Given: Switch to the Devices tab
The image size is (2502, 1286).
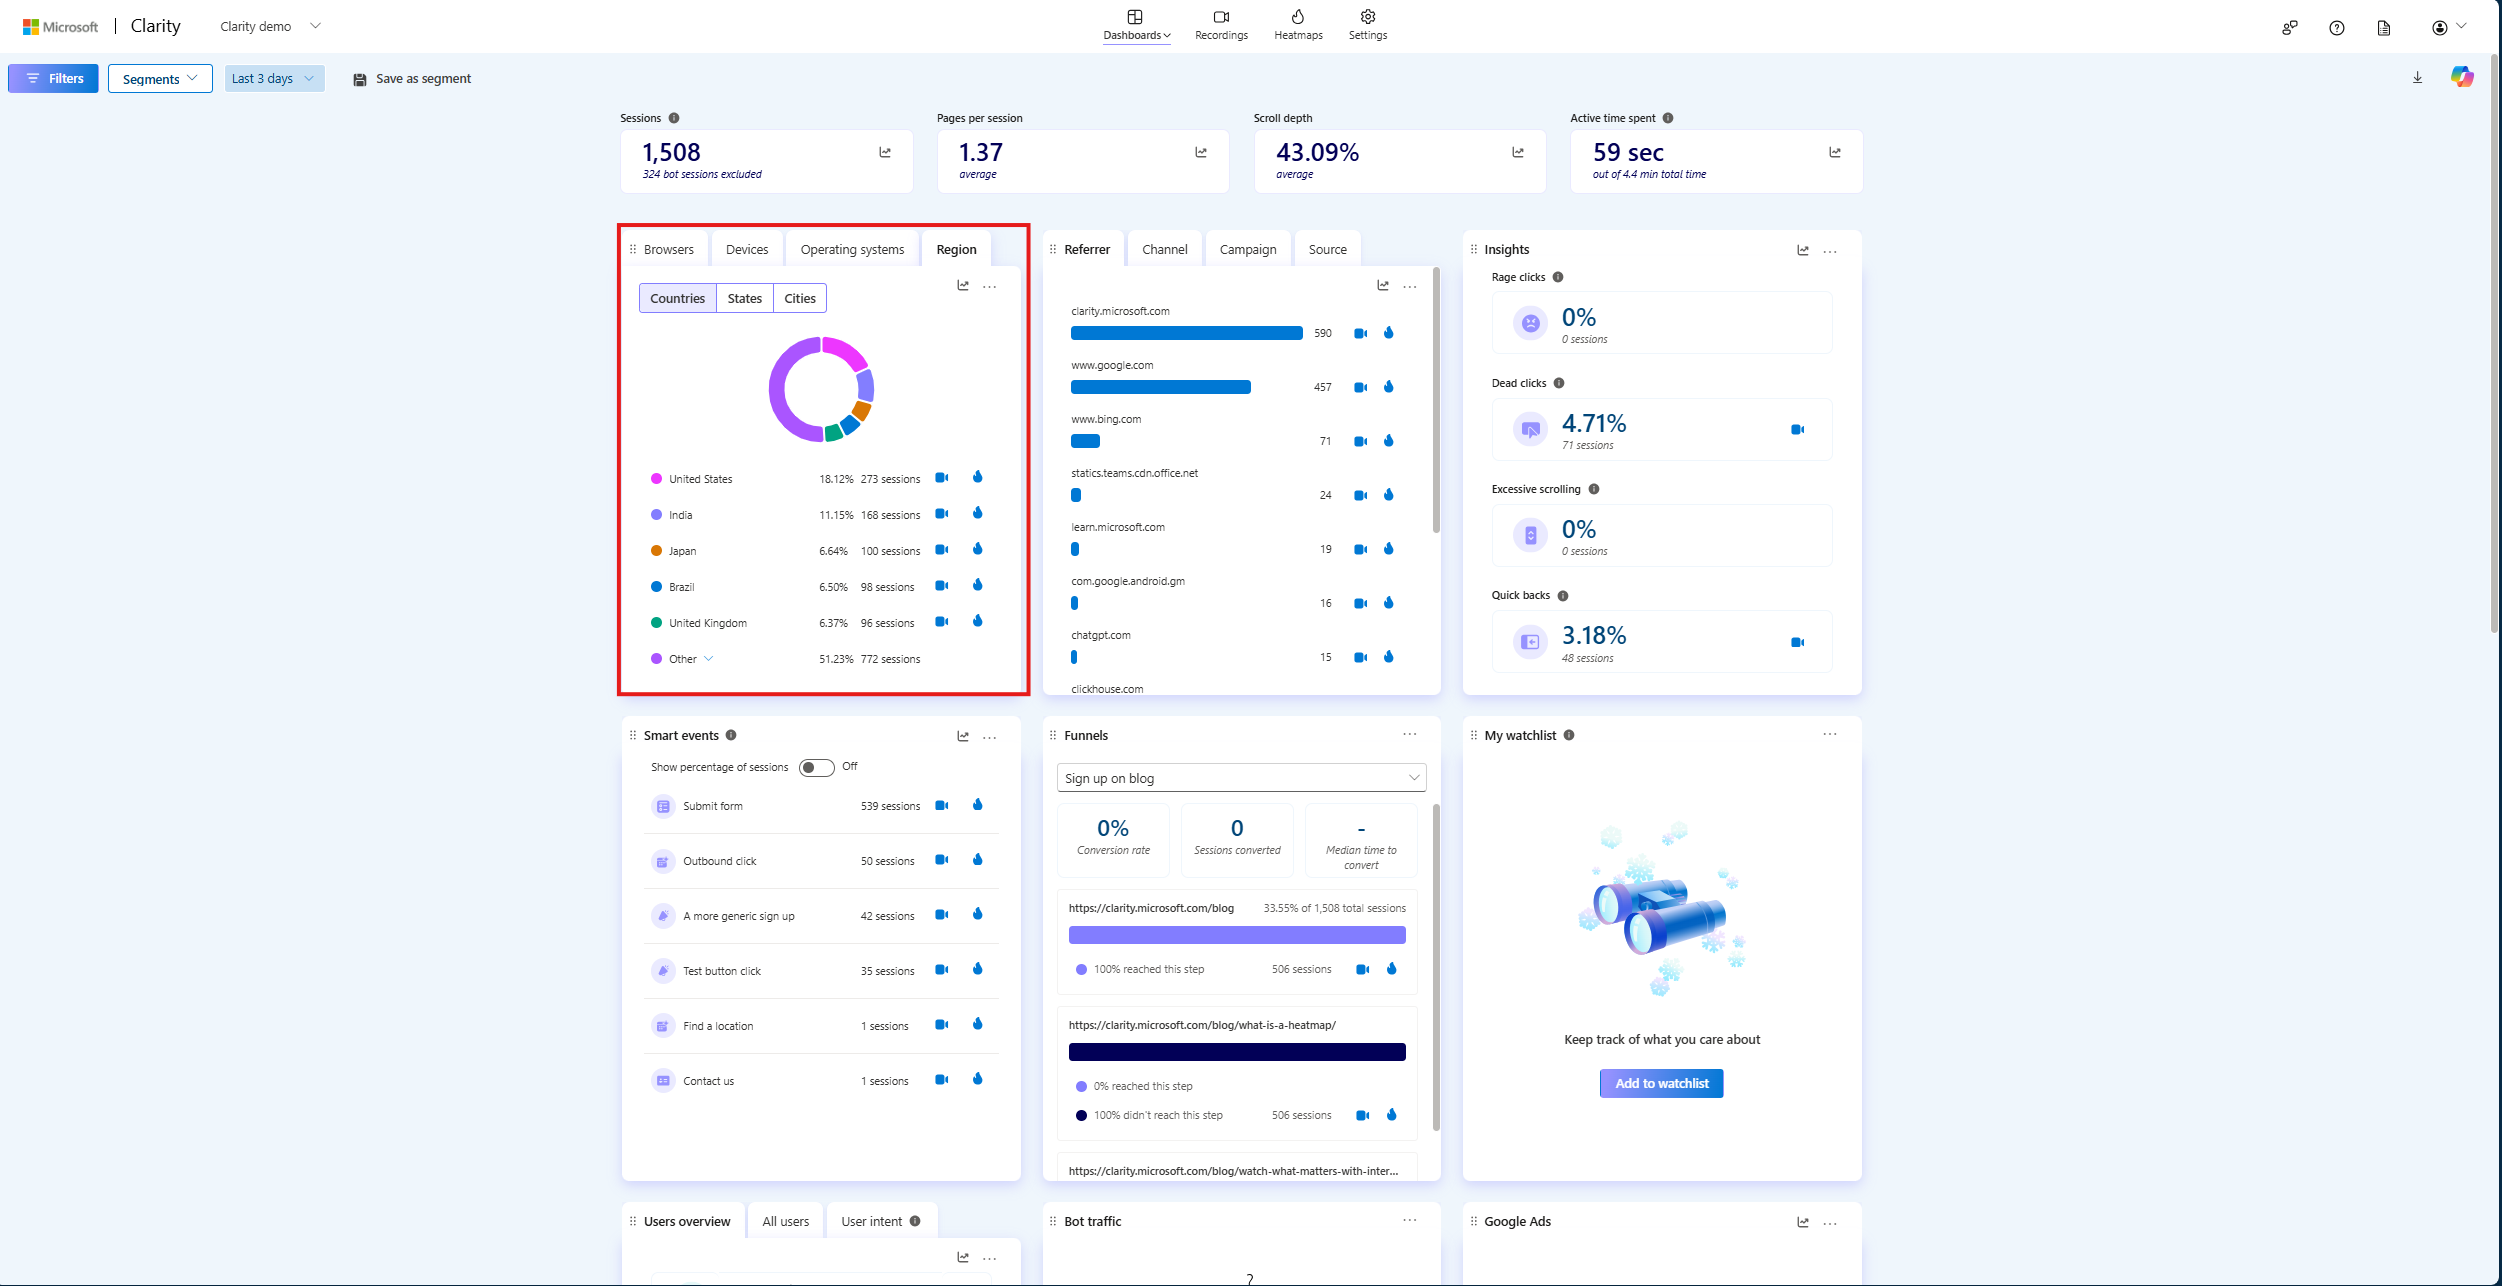Looking at the screenshot, I should [747, 249].
